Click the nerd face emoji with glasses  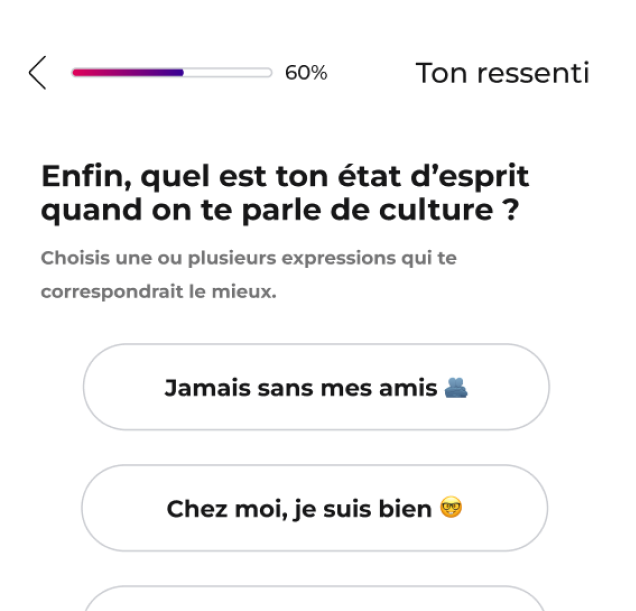(x=452, y=509)
